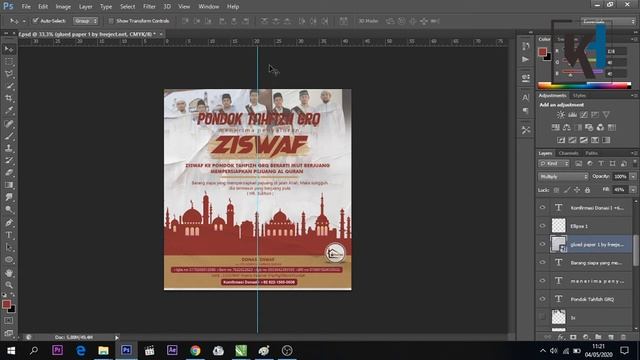Viewport: 640px width, 360px height.
Task: Open the History panel icon
Action: (x=526, y=46)
